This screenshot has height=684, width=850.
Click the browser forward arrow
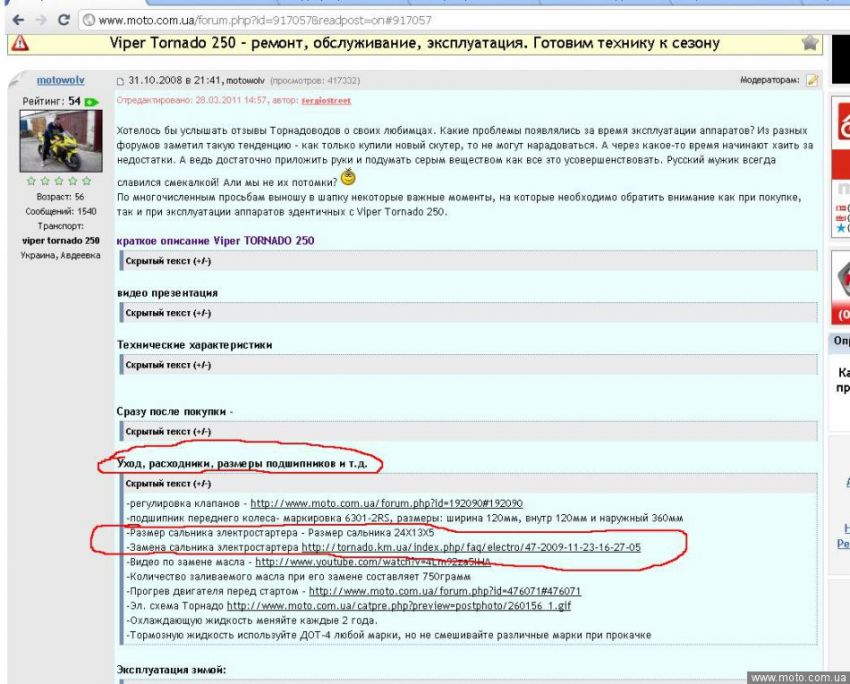(40, 20)
